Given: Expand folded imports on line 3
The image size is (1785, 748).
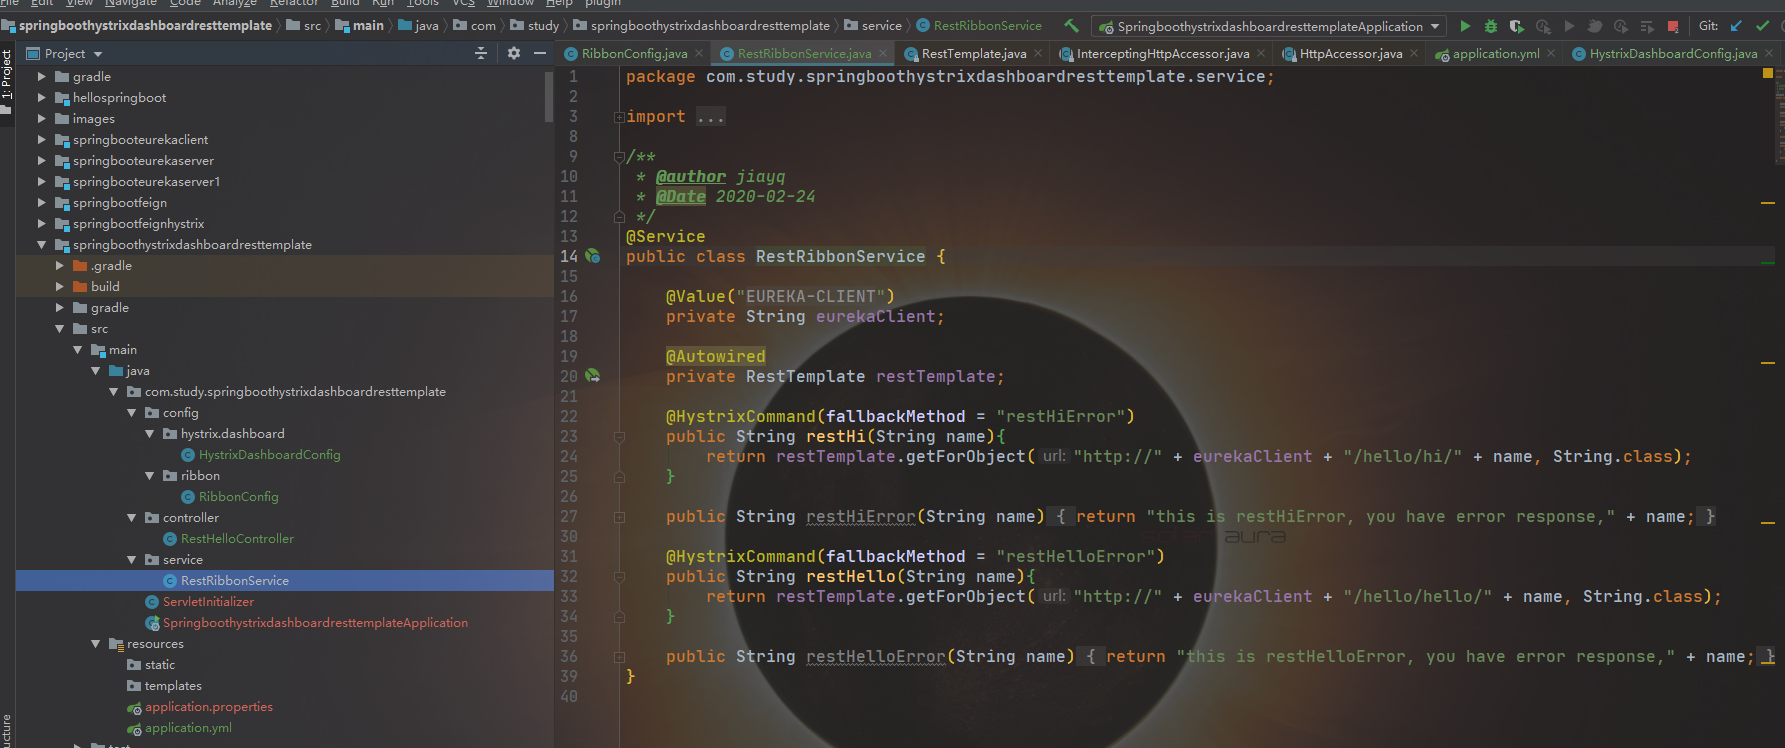Looking at the screenshot, I should pos(619,117).
